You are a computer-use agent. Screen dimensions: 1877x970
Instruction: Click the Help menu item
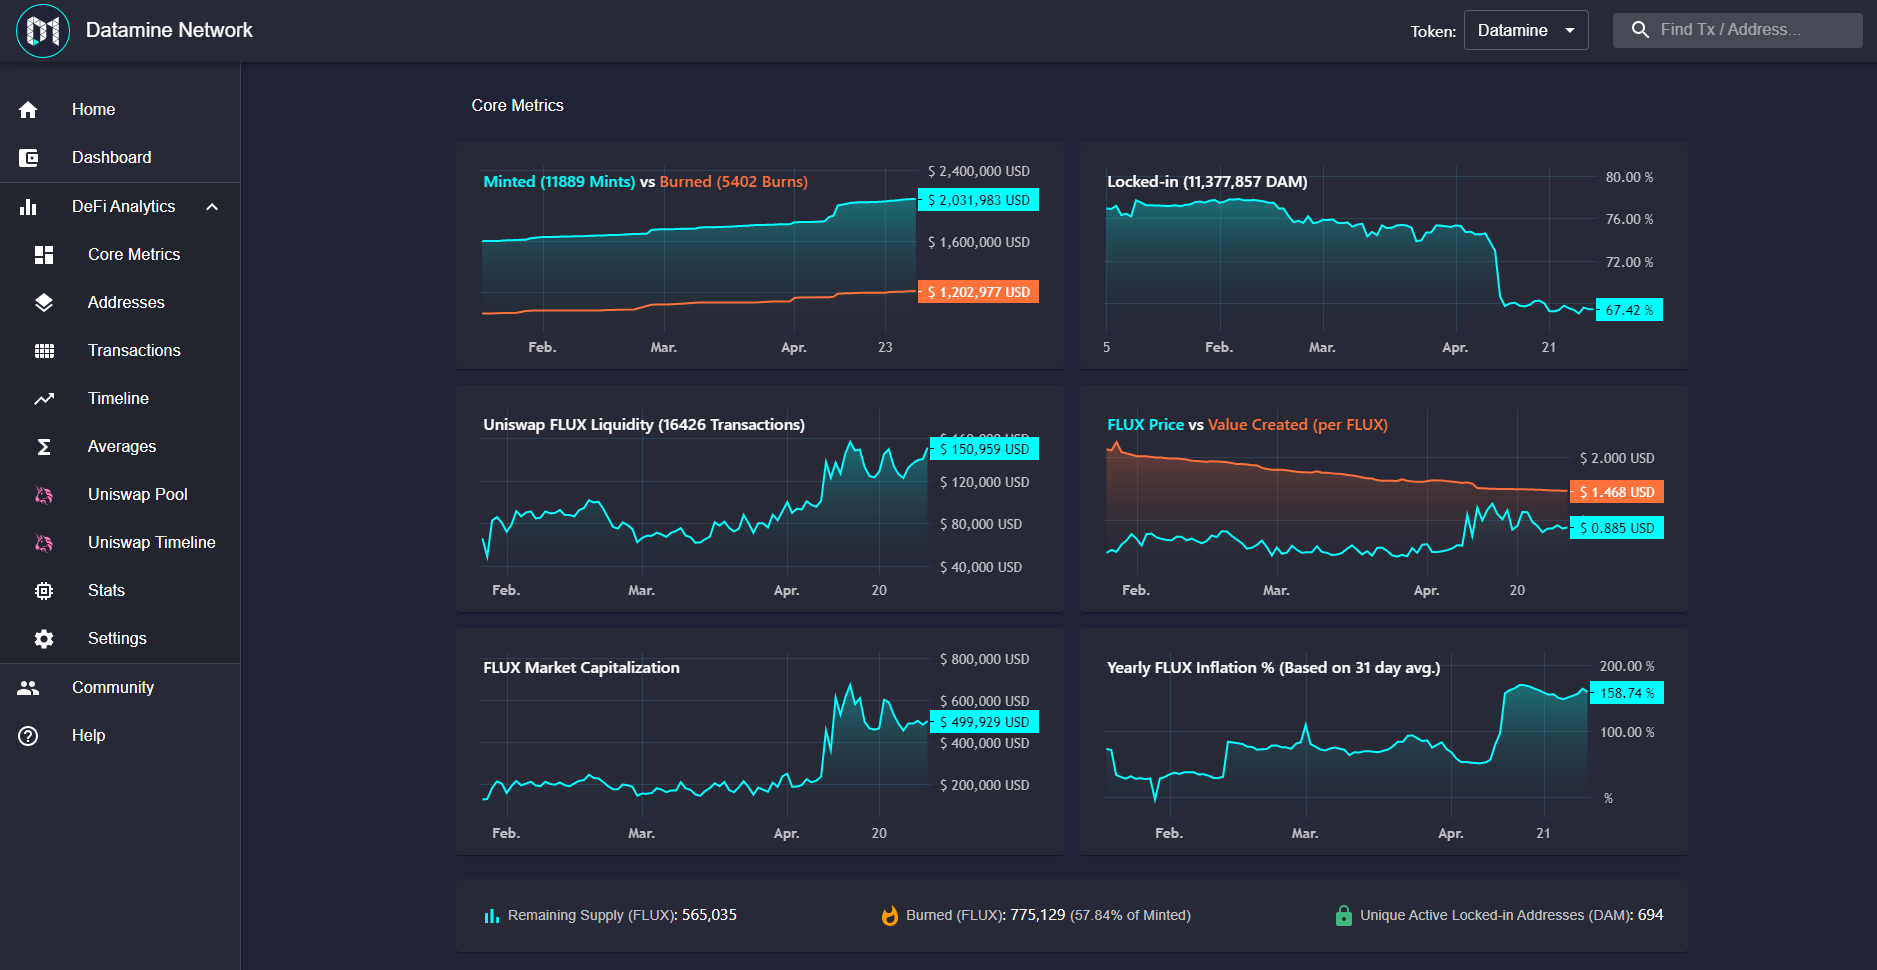(x=120, y=736)
